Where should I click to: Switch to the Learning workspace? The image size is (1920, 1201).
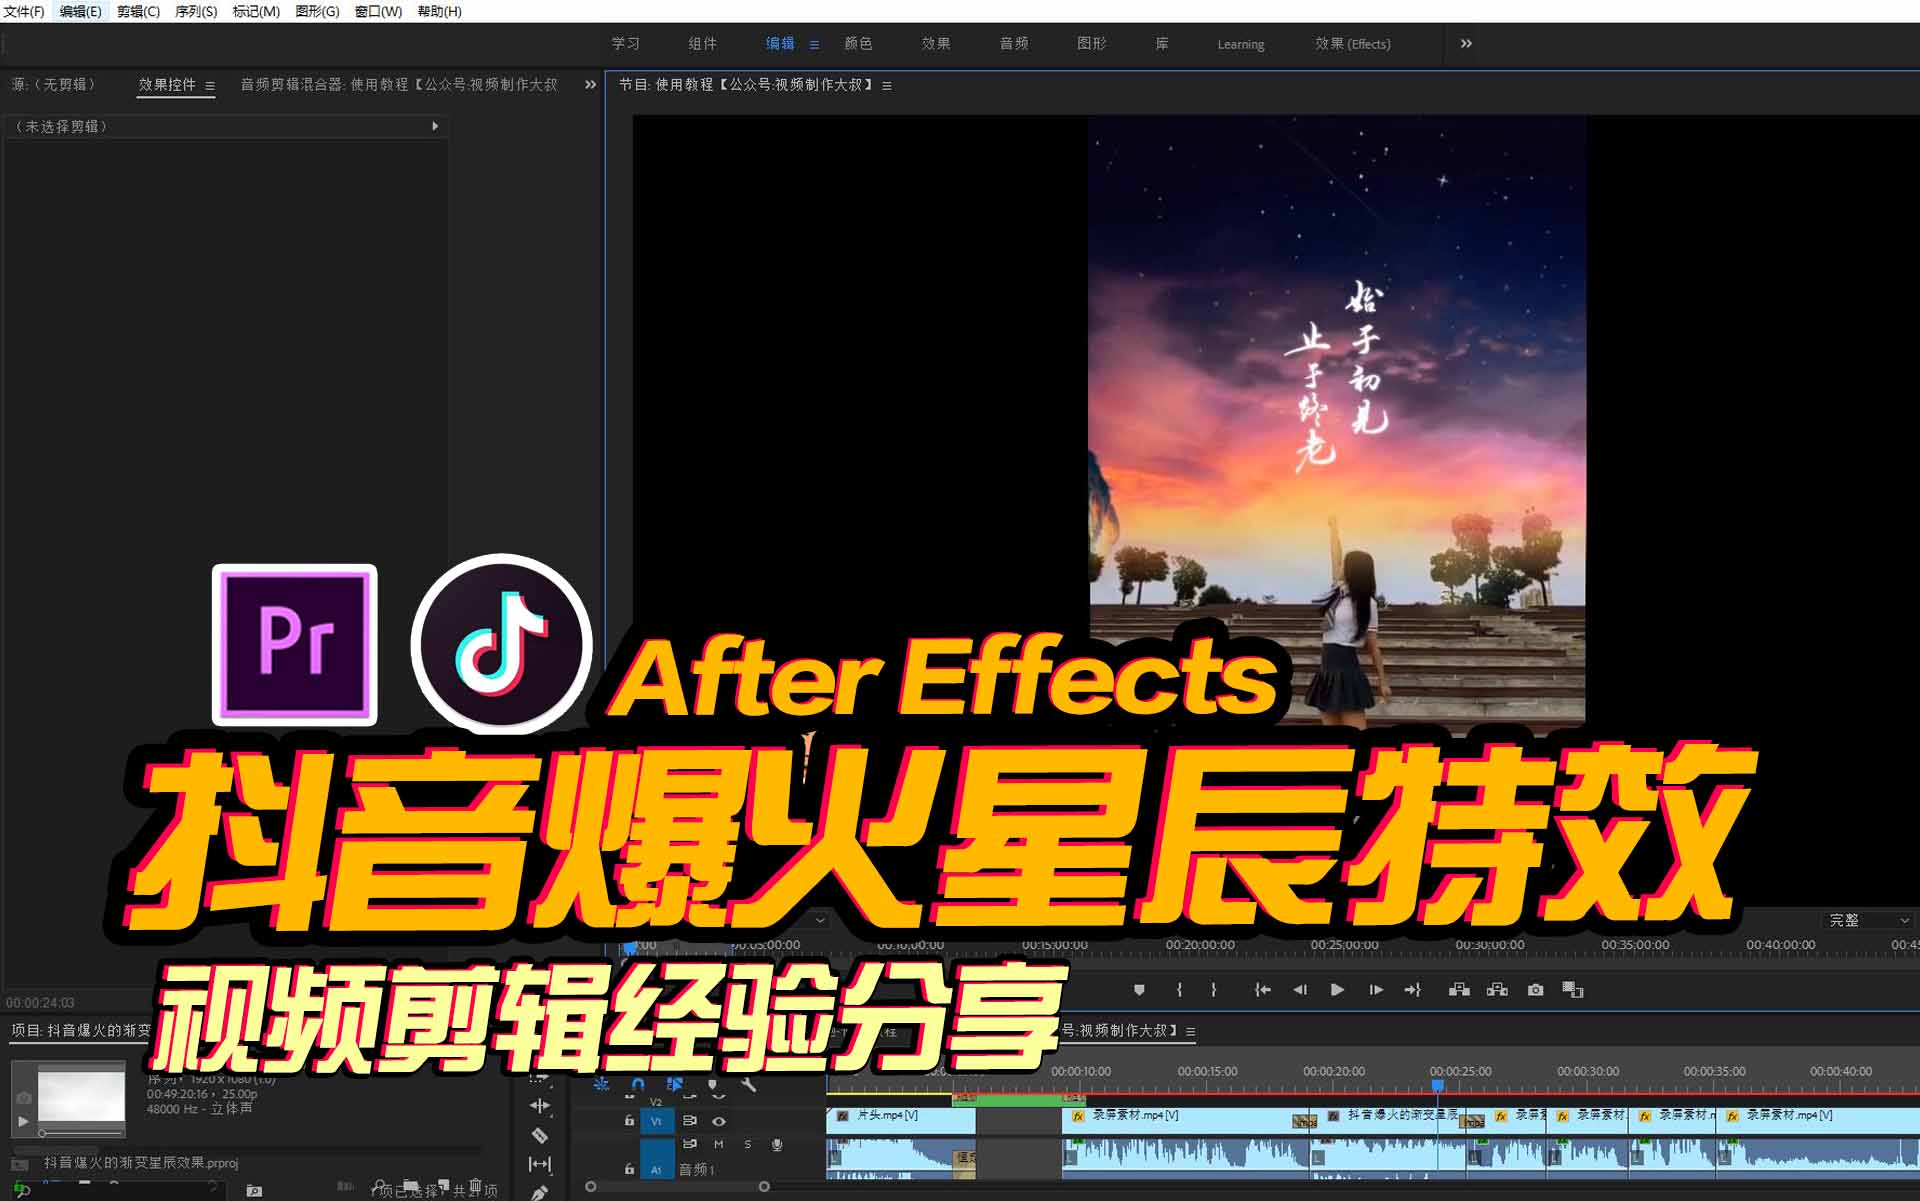point(1240,44)
